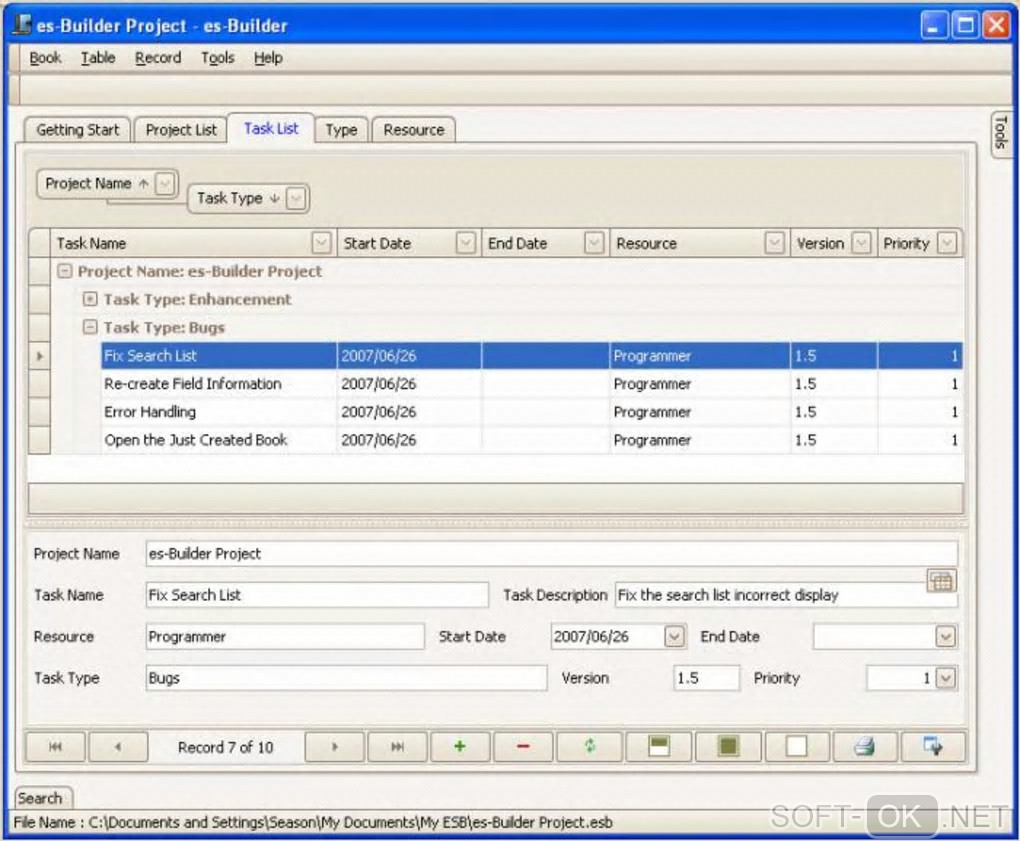
Task: Open the Priority field dropdown in form
Action: (946, 678)
